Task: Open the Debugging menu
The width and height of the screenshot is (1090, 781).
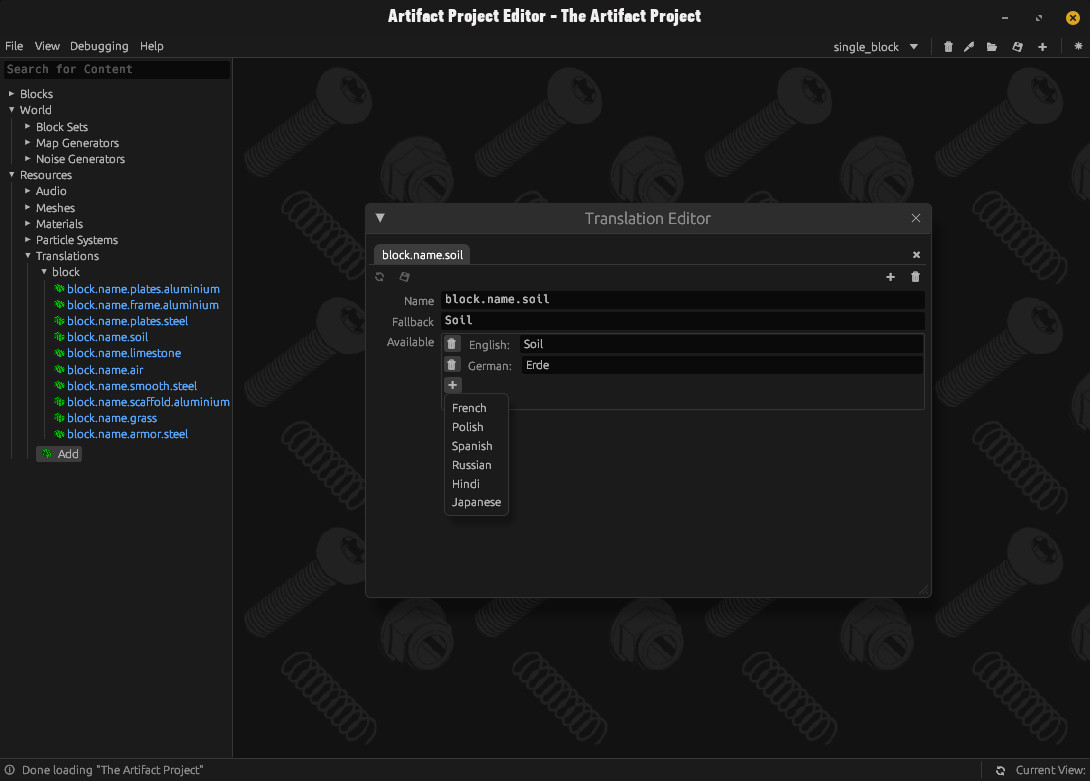Action: (x=99, y=46)
